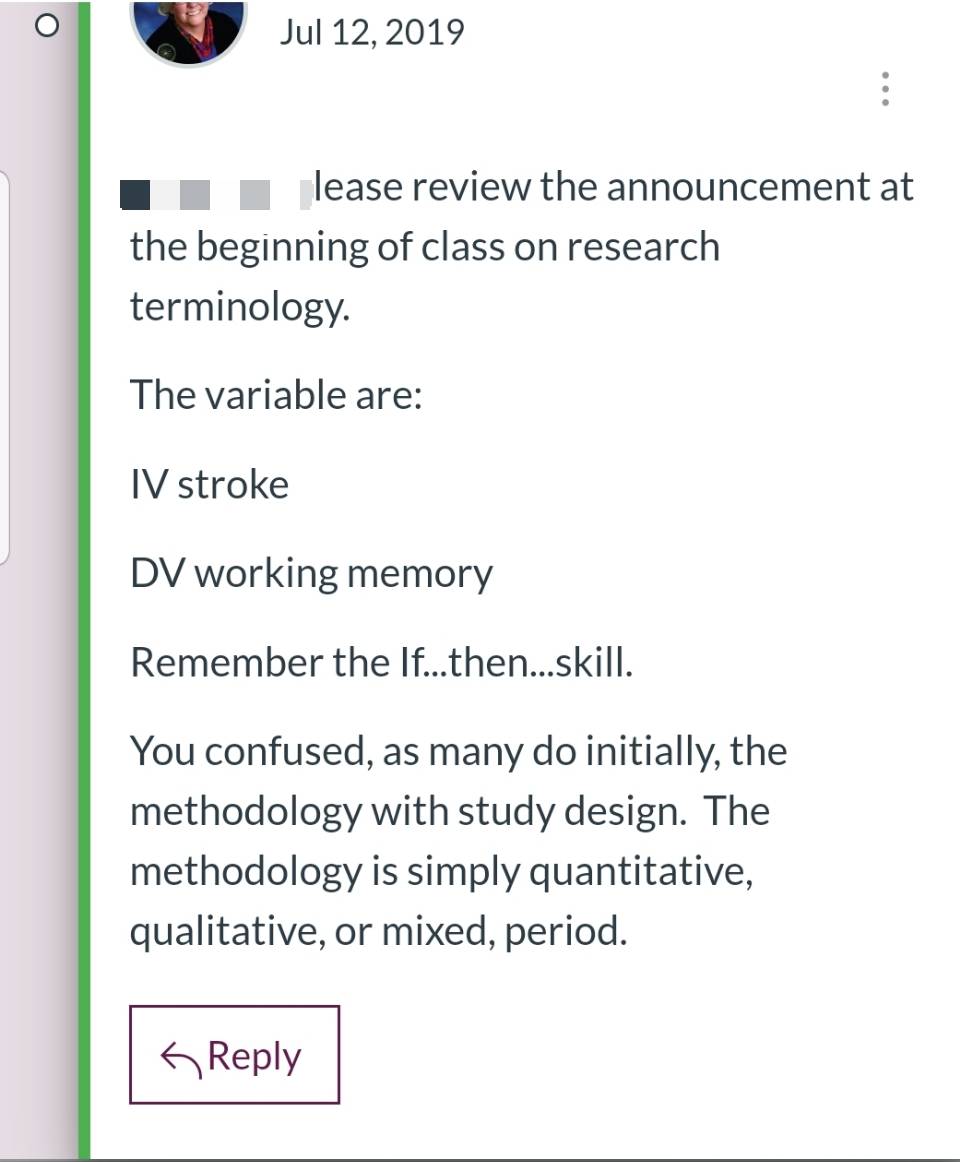Click the line beginning "You confused, as many"
Viewport: 960px width, 1162px height.
point(459,752)
